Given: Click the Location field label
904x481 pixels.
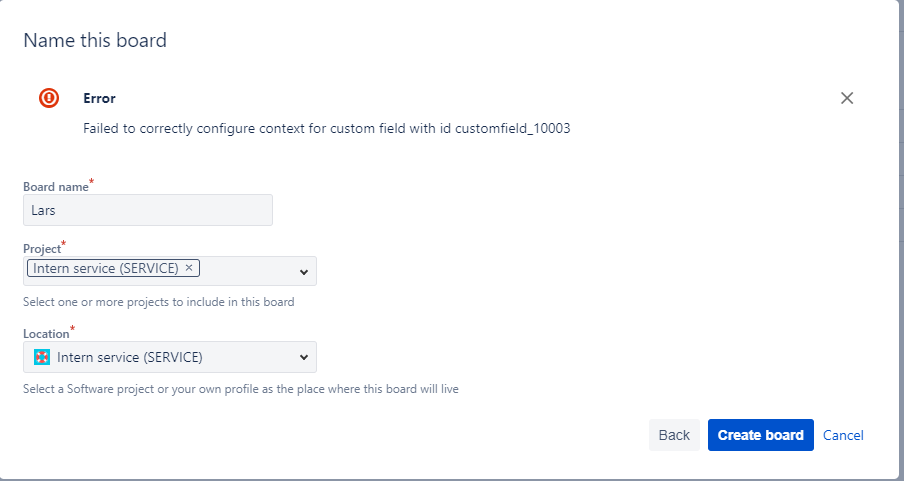Looking at the screenshot, I should [46, 333].
